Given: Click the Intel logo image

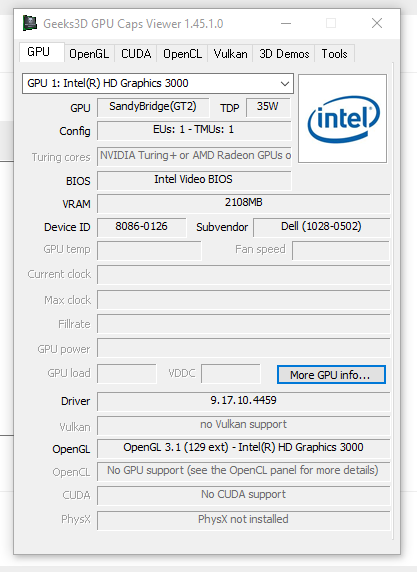Looking at the screenshot, I should [x=342, y=118].
